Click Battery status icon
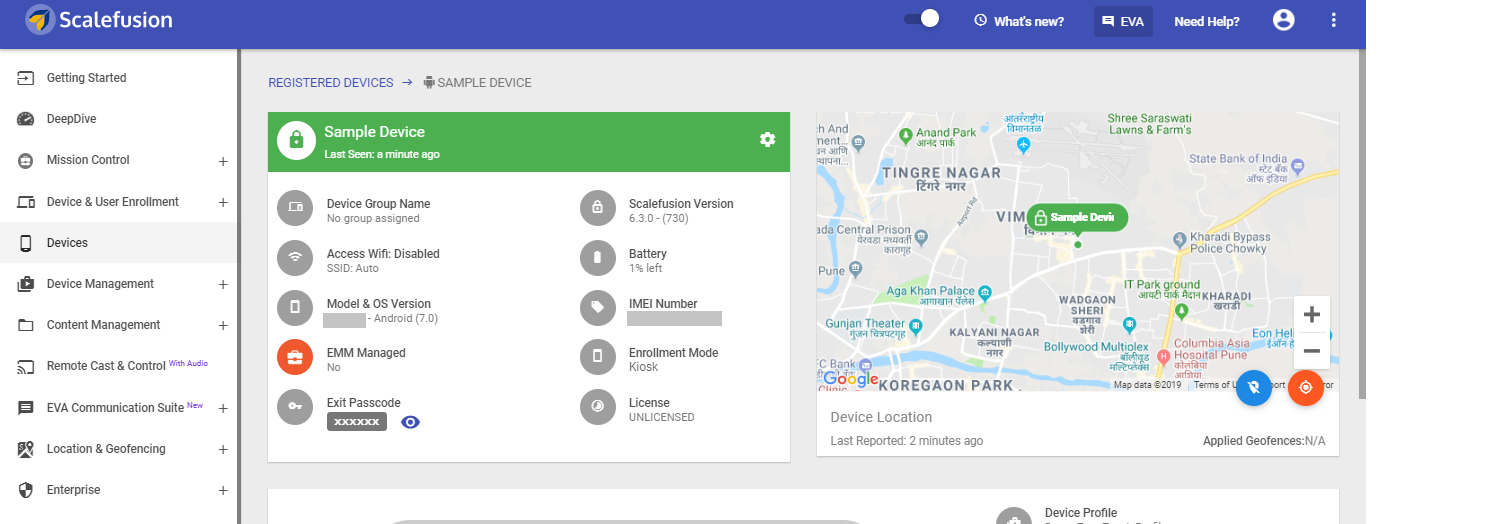The width and height of the screenshot is (1506, 524). 597,257
